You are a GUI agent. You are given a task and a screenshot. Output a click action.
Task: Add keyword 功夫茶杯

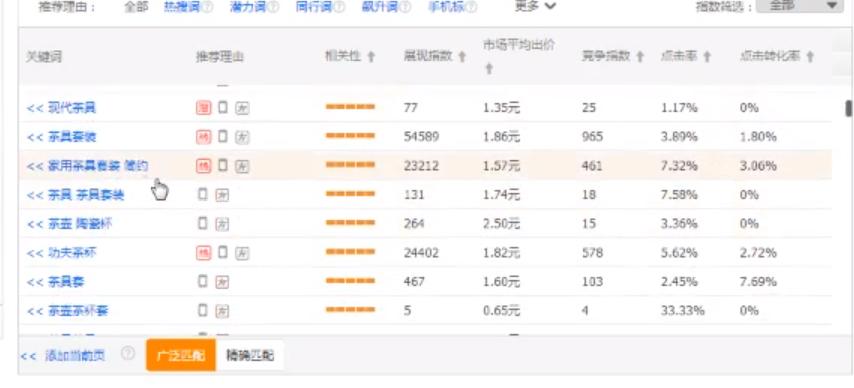click(61, 253)
